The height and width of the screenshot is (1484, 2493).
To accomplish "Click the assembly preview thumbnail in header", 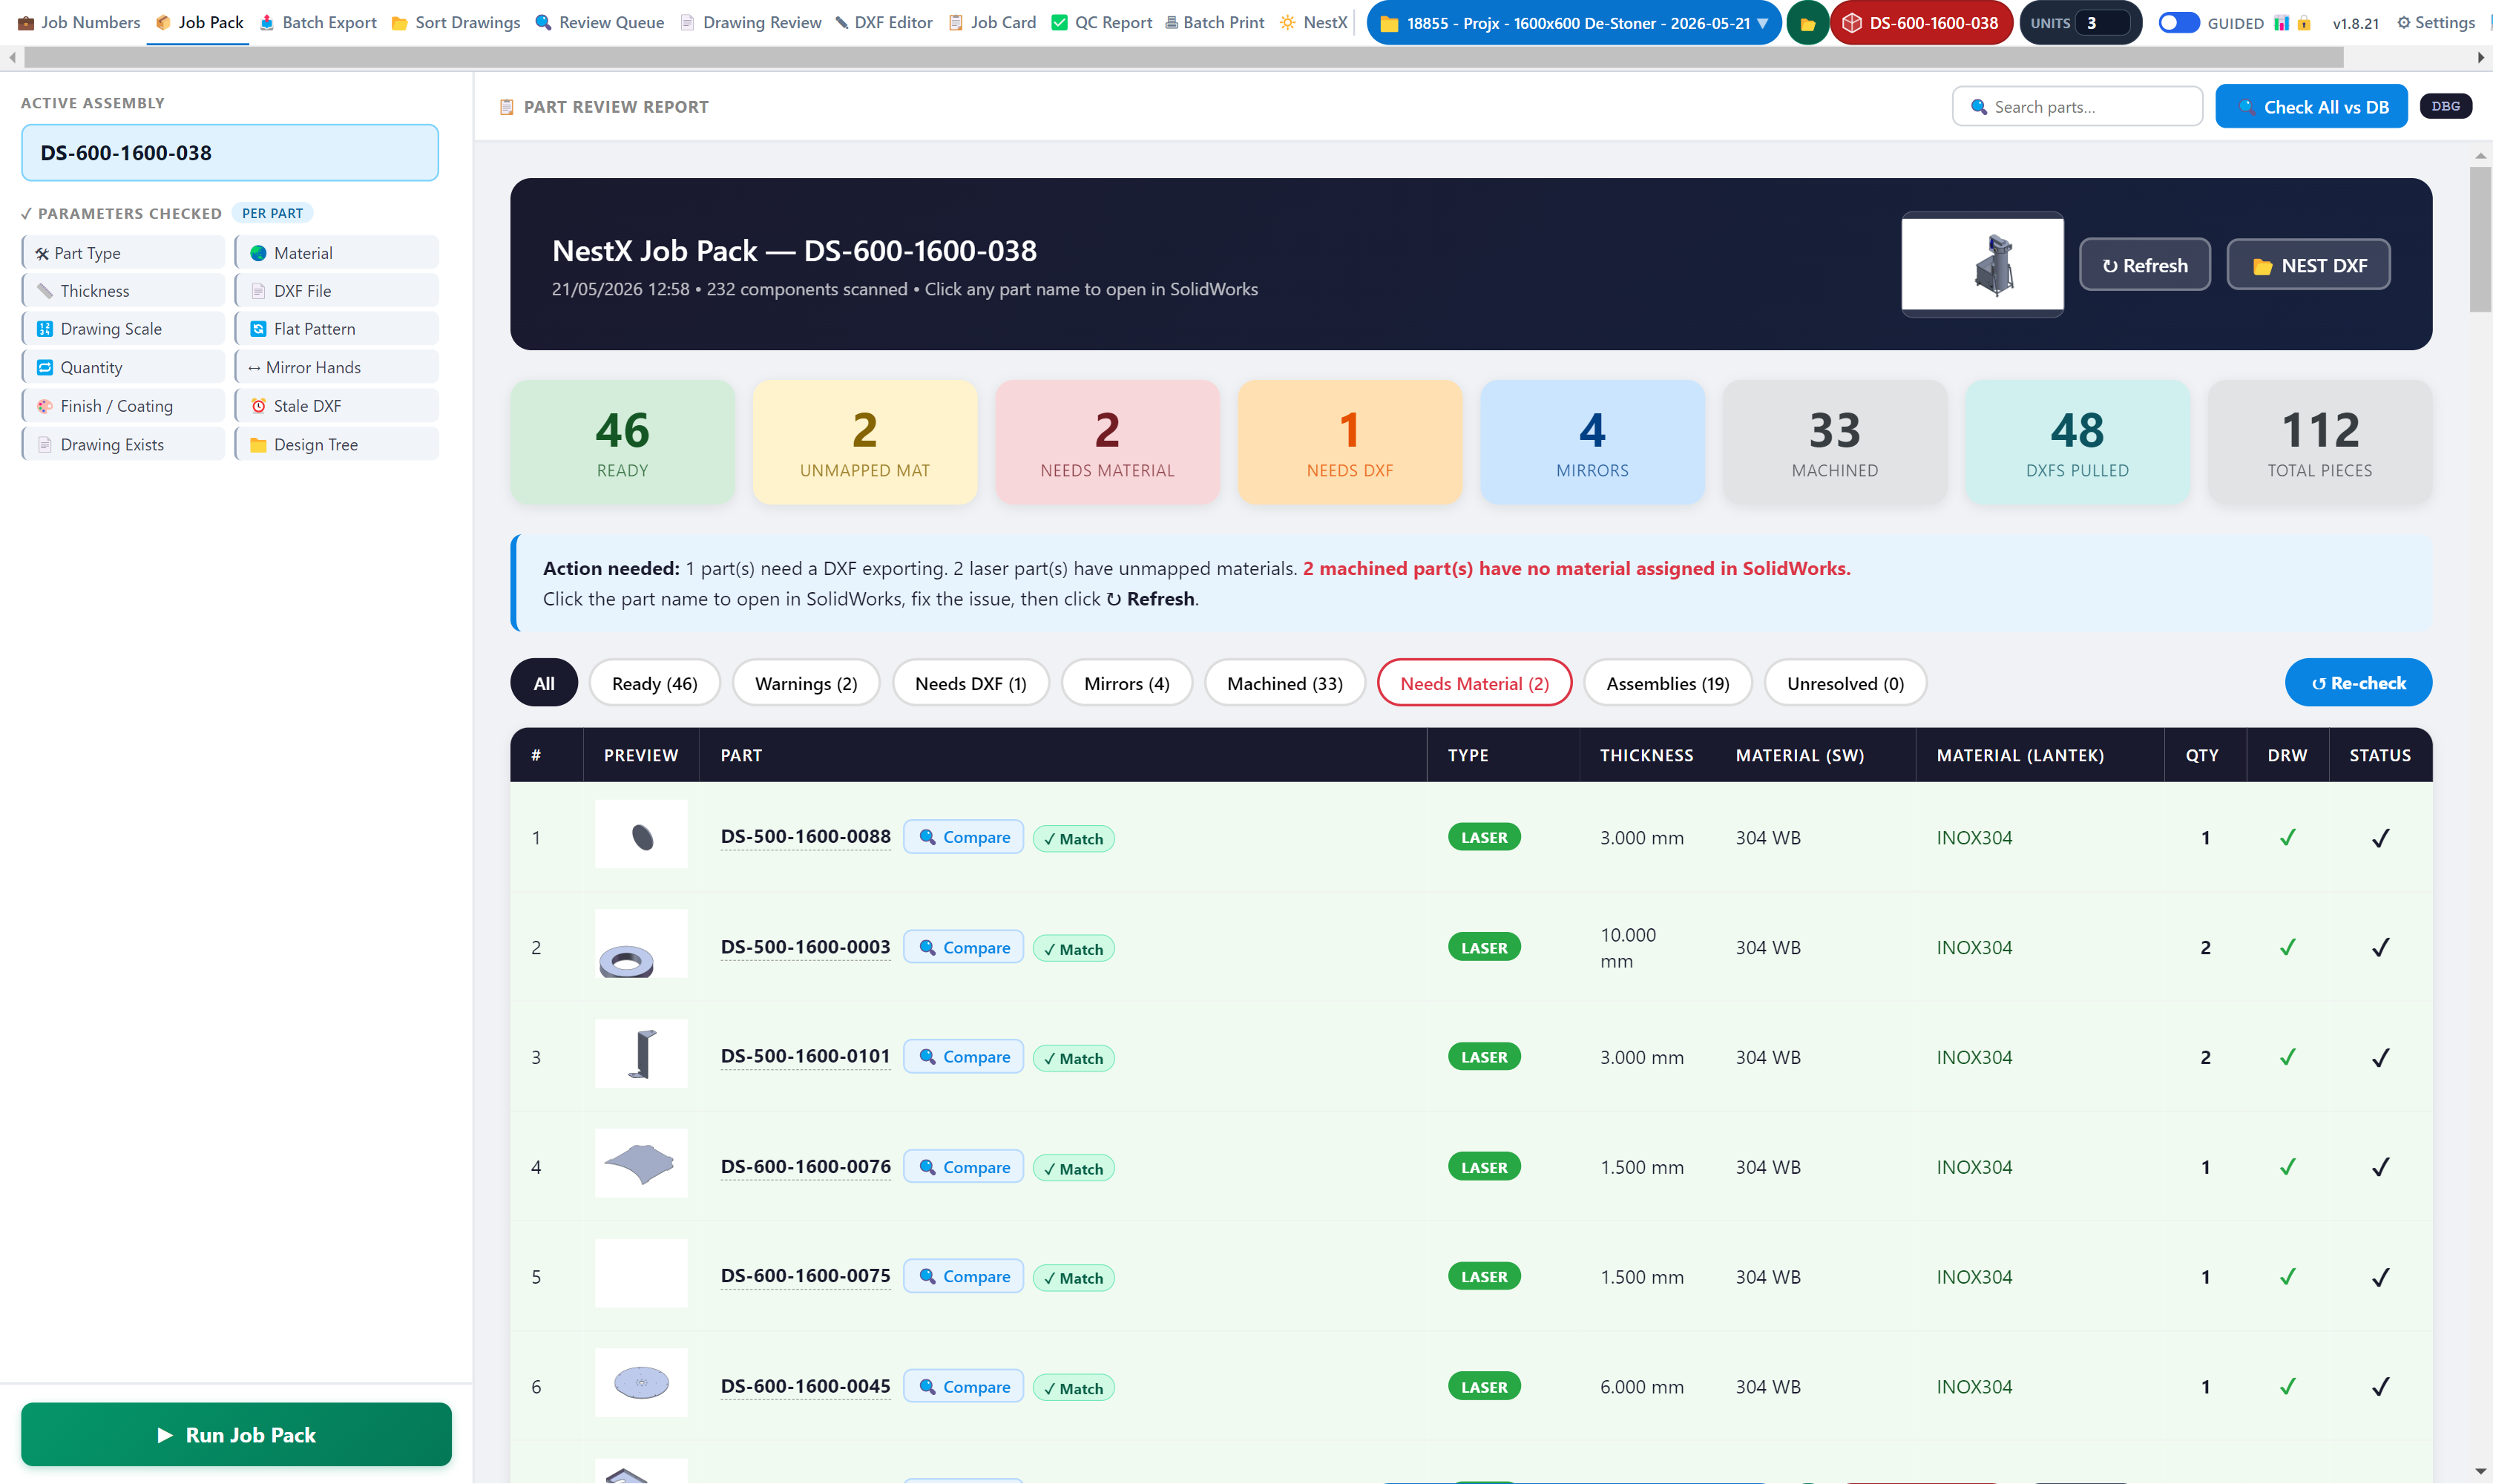I will (1982, 265).
